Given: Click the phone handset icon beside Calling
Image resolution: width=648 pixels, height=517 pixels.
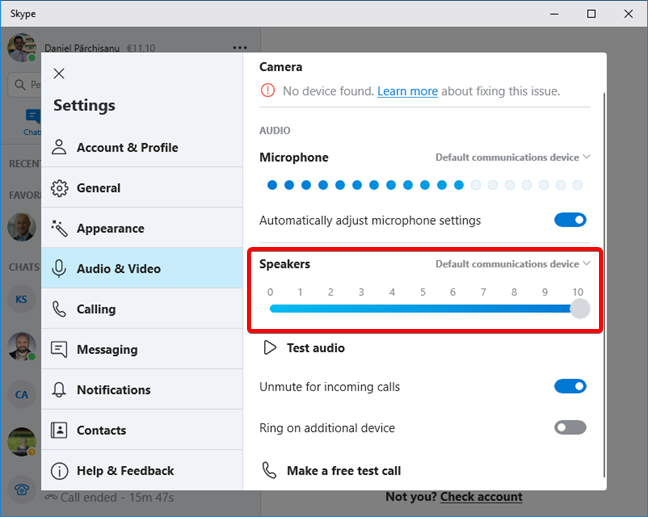Looking at the screenshot, I should 59,309.
